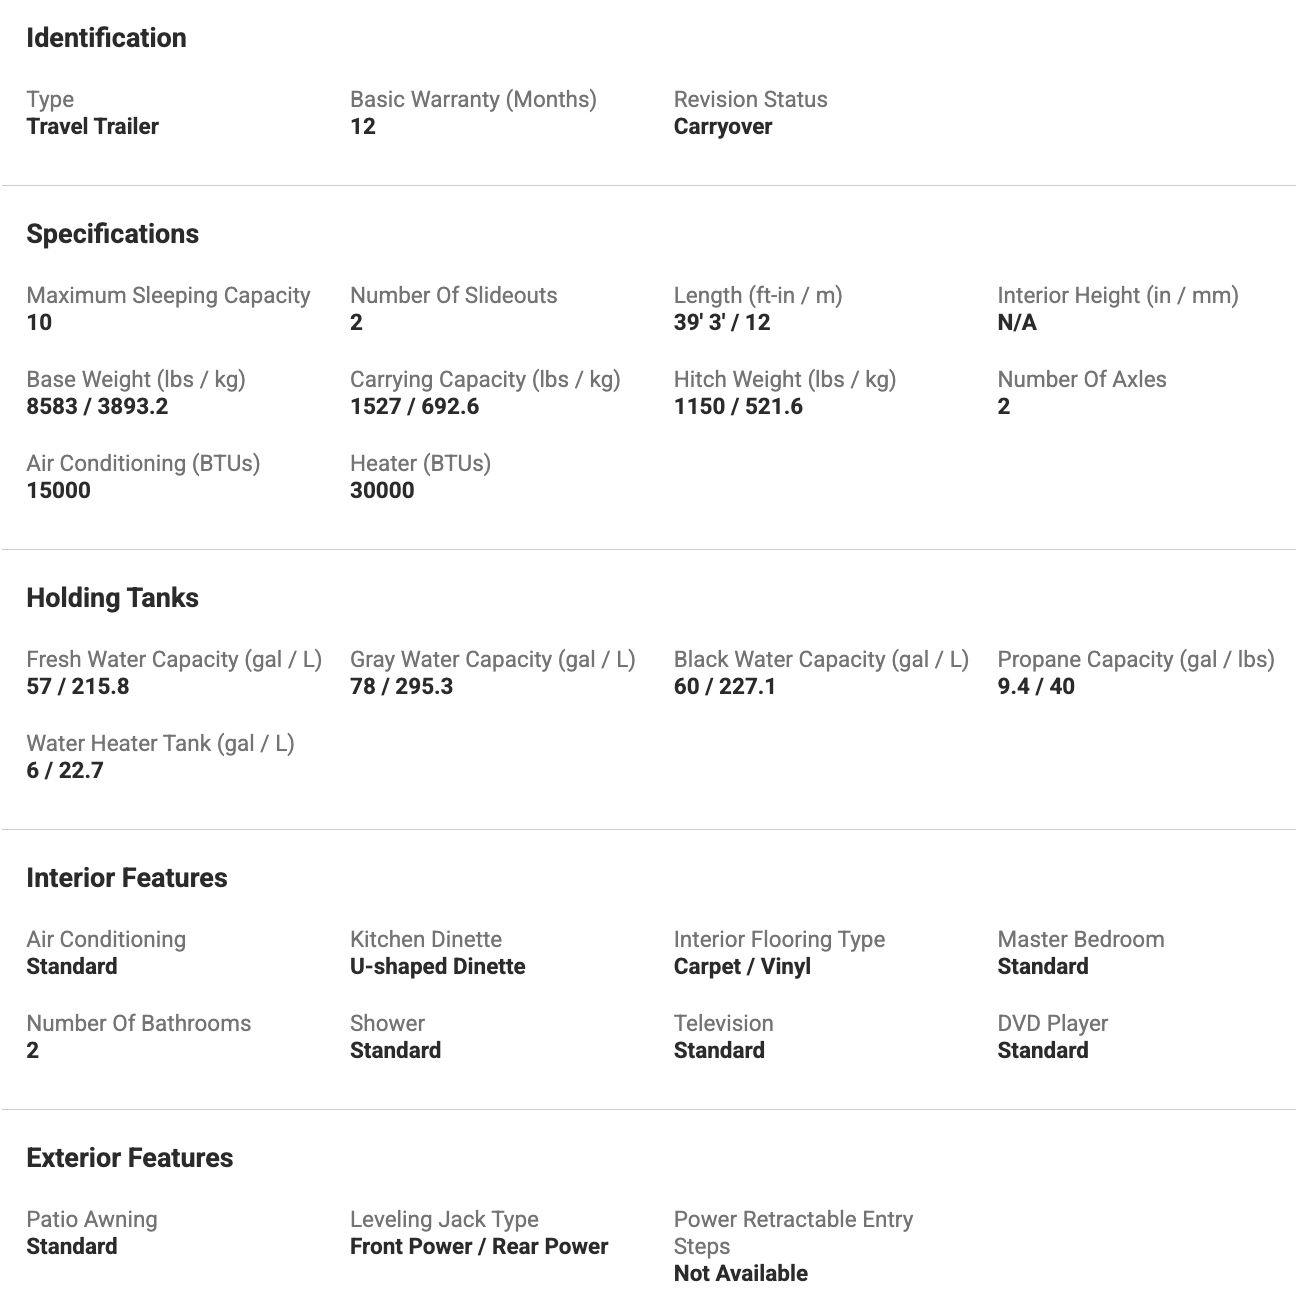Click the Heater (BTUs) value 30000
Screen dimensions: 1296x1316
[x=382, y=490]
